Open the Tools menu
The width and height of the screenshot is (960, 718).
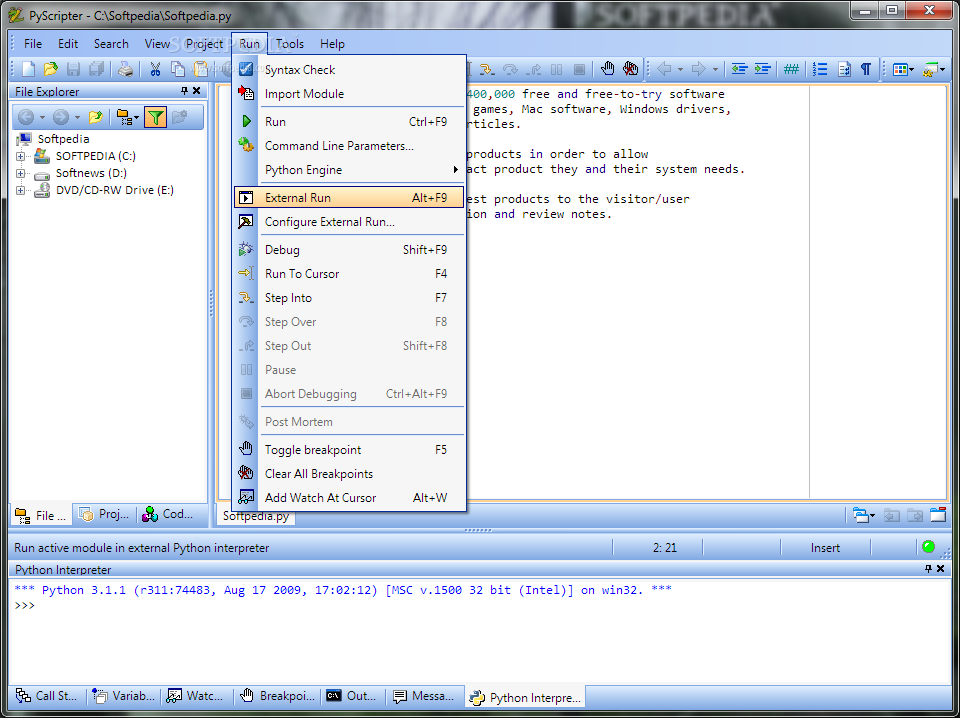290,43
